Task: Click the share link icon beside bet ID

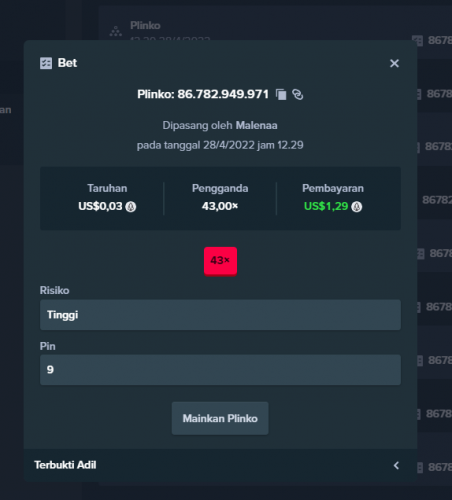Action: pyautogui.click(x=298, y=95)
